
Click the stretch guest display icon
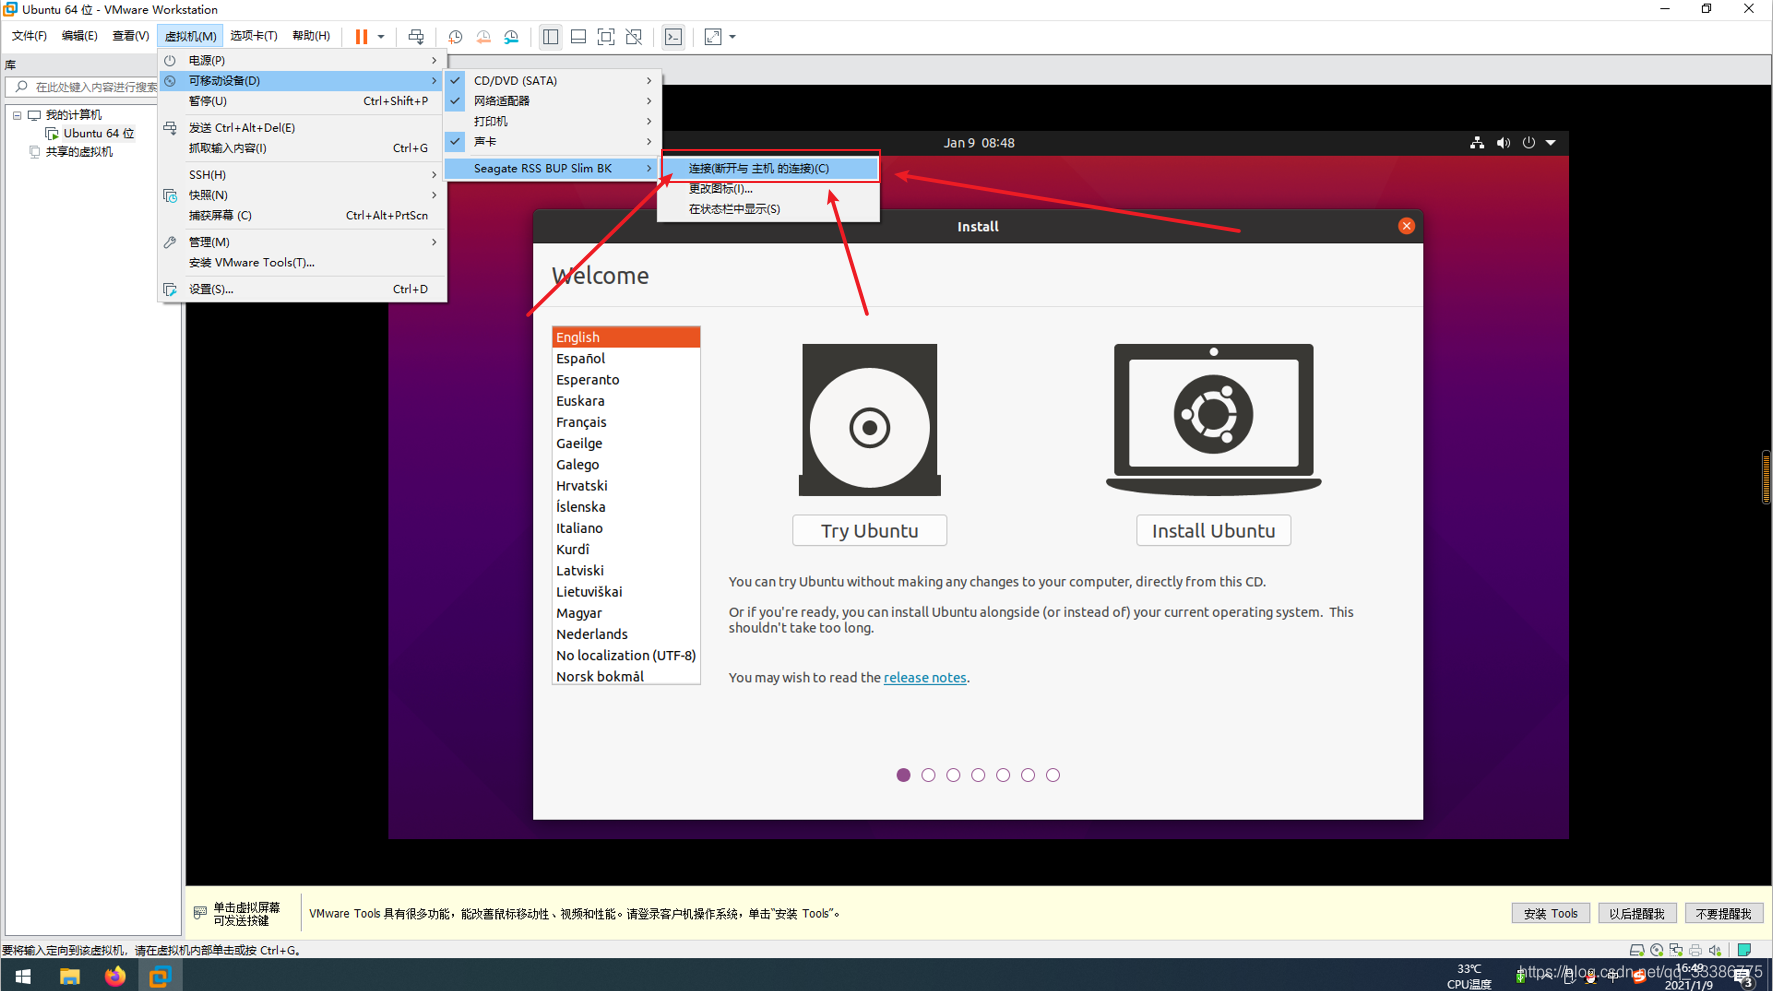pyautogui.click(x=713, y=37)
